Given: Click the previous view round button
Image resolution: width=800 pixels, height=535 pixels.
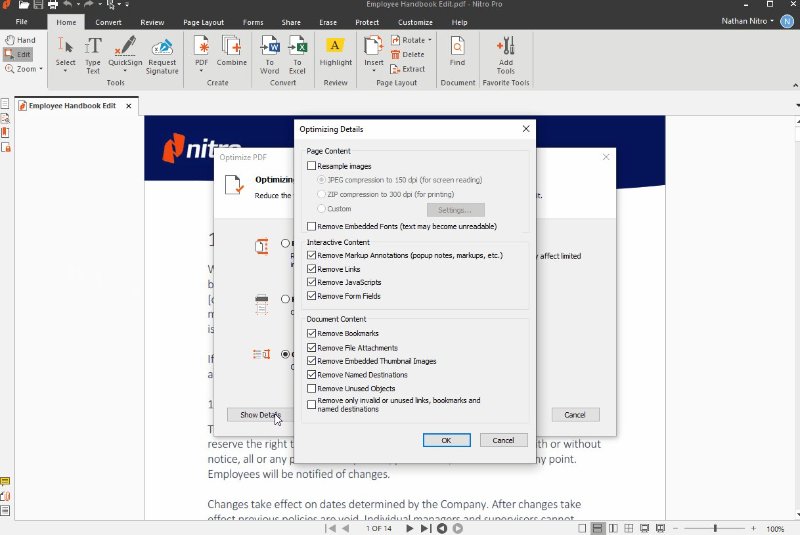Looking at the screenshot, I should pos(442,528).
